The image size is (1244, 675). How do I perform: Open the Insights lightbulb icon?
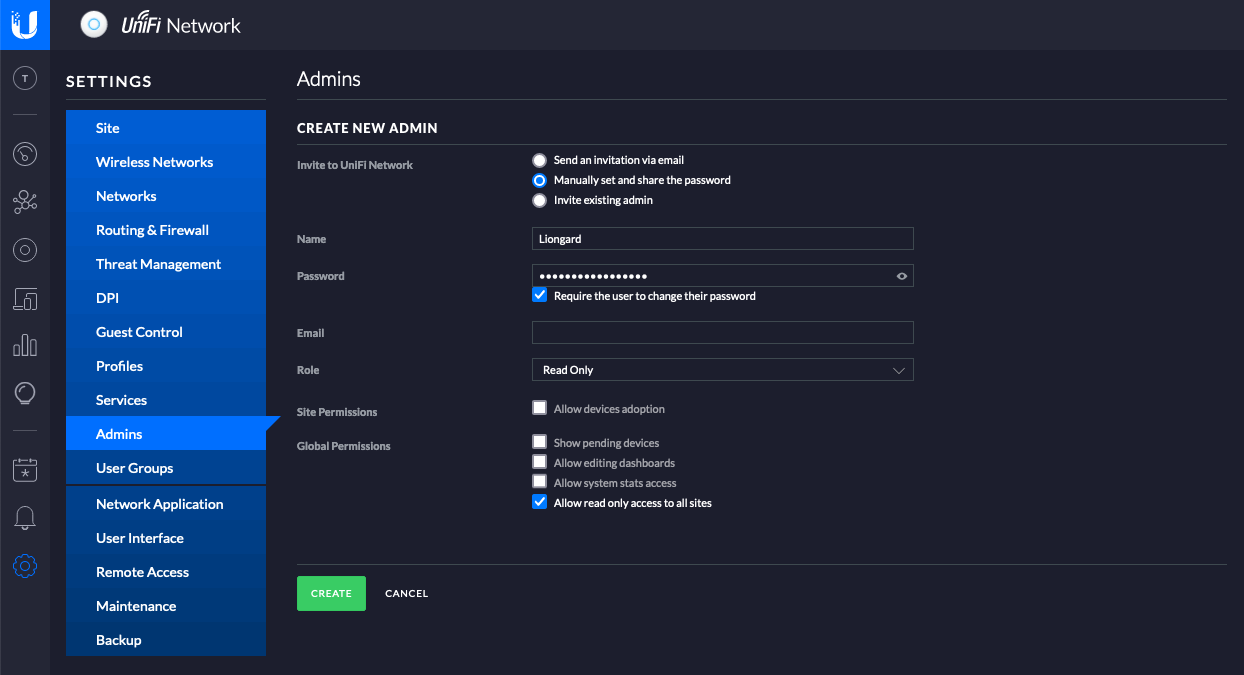point(25,394)
